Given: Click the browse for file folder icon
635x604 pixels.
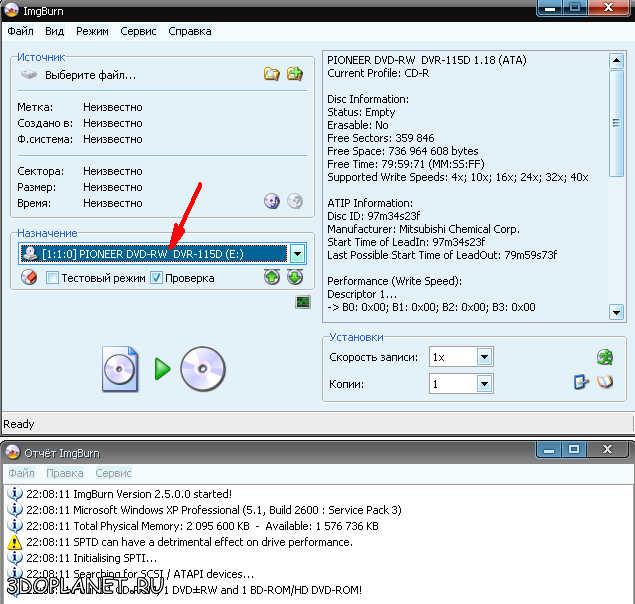Looking at the screenshot, I should [271, 74].
